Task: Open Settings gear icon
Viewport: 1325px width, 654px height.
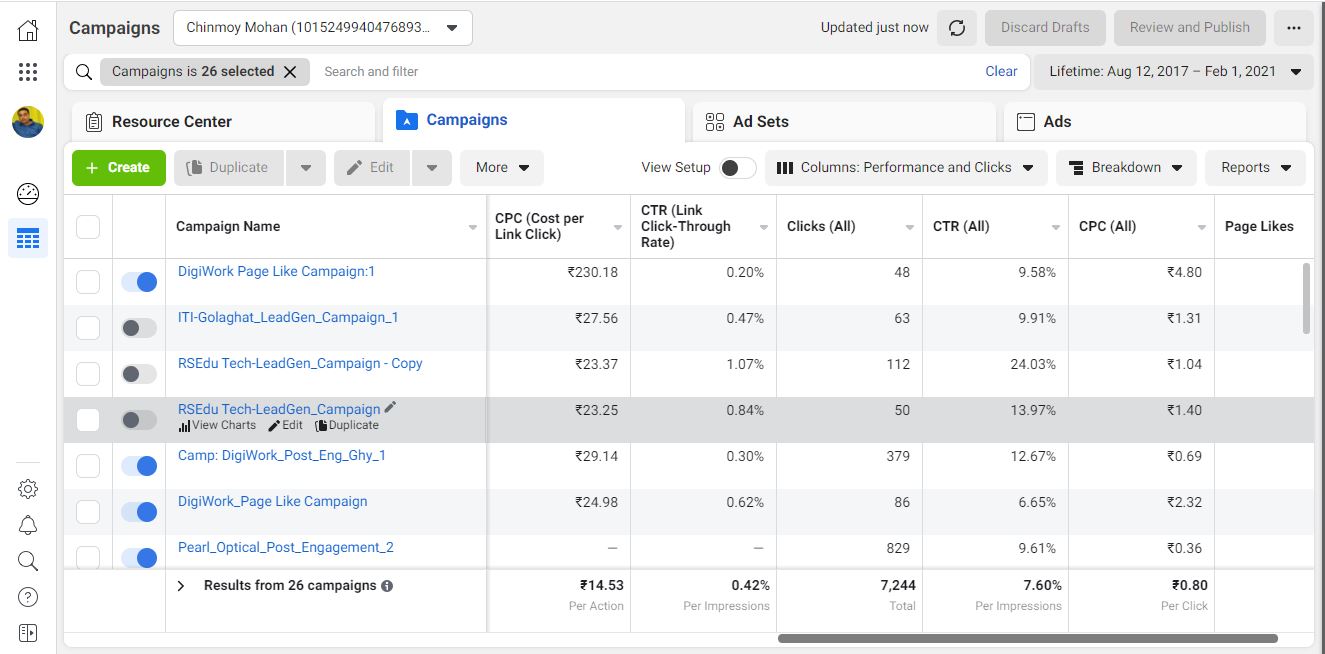Action: pyautogui.click(x=28, y=489)
